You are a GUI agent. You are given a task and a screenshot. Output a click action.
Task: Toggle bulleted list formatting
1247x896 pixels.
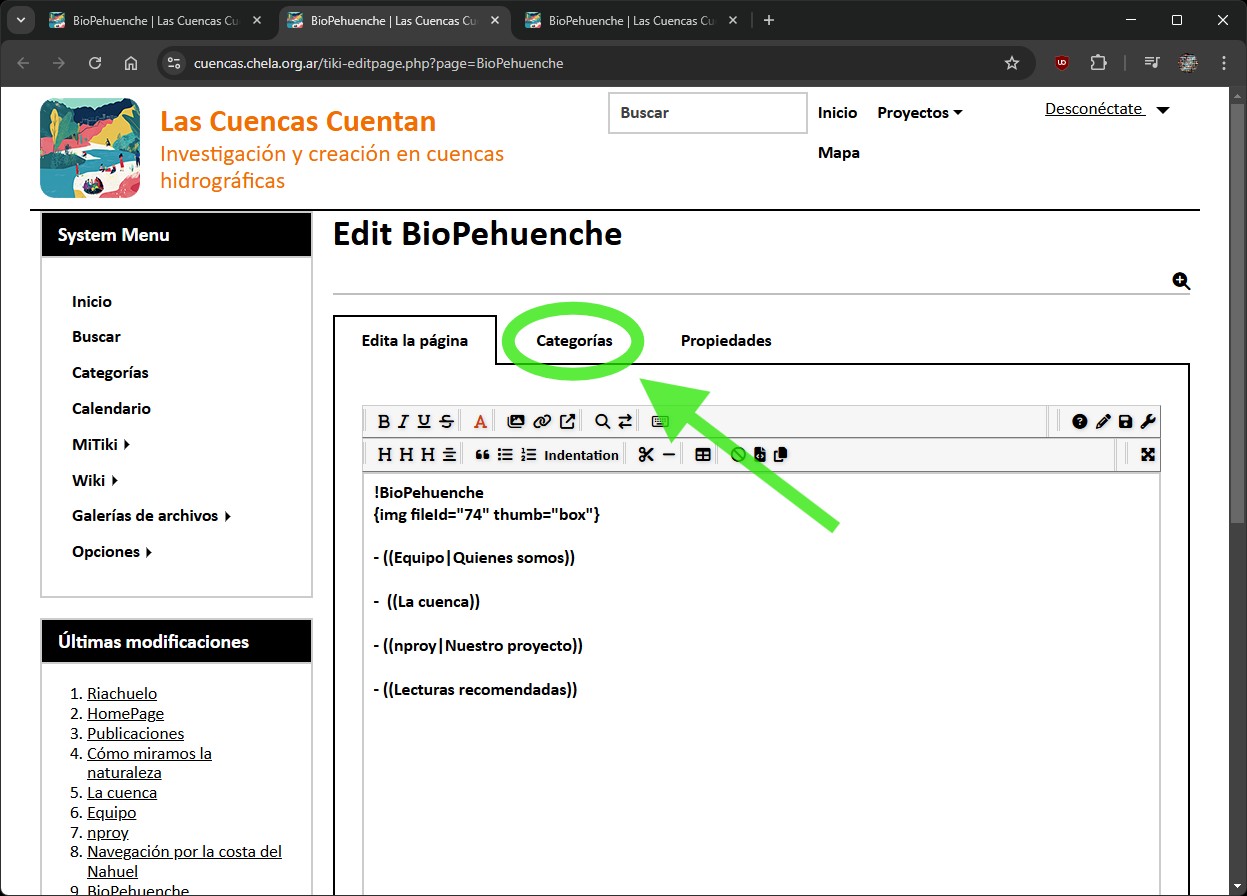[x=505, y=455]
